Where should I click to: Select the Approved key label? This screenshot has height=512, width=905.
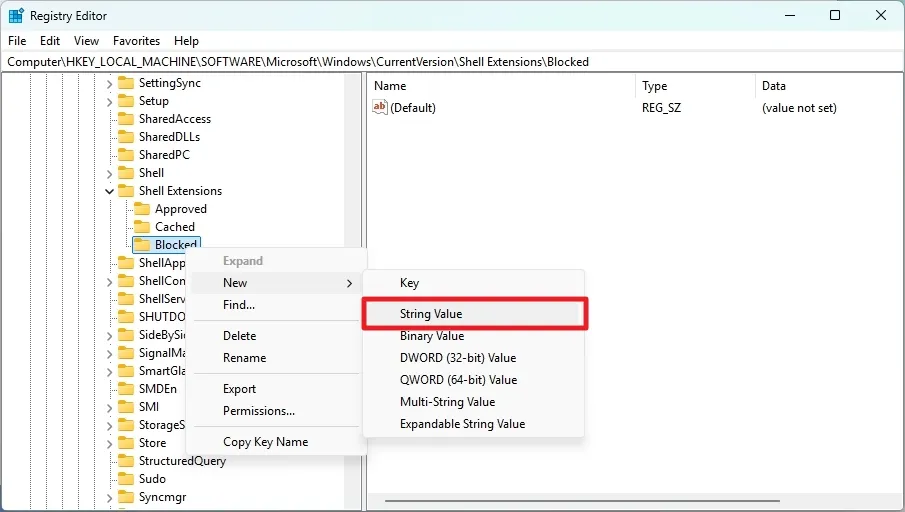181,209
